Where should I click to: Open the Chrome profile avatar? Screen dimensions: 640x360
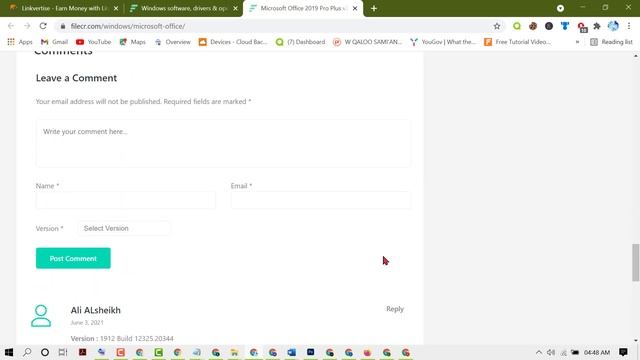coord(613,26)
